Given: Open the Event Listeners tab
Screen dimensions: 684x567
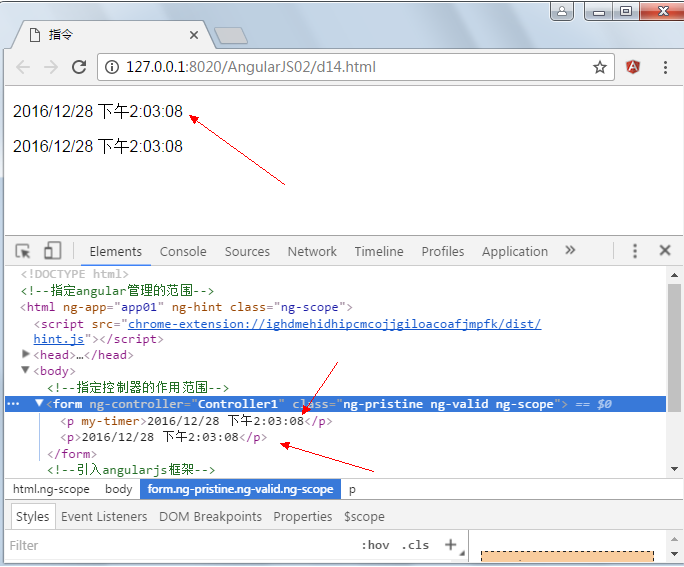Looking at the screenshot, I should click(104, 517).
